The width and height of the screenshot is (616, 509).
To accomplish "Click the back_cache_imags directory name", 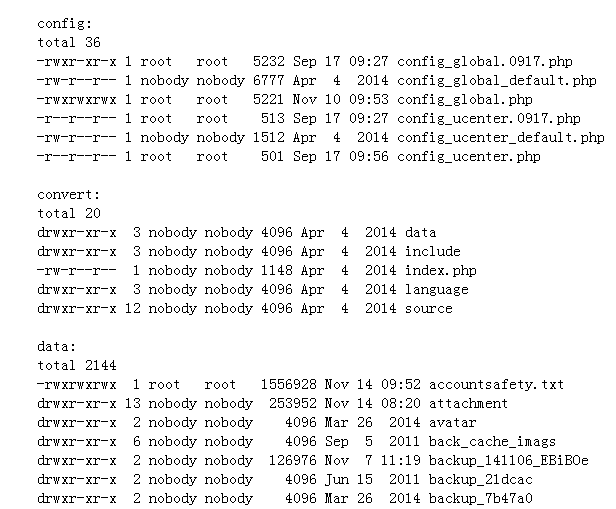I will pos(493,442).
